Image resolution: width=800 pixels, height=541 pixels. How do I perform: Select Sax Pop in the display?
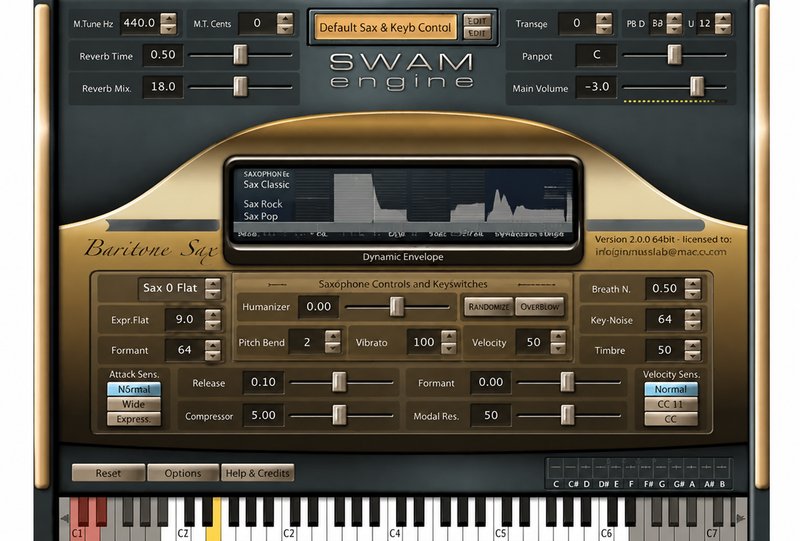[261, 216]
